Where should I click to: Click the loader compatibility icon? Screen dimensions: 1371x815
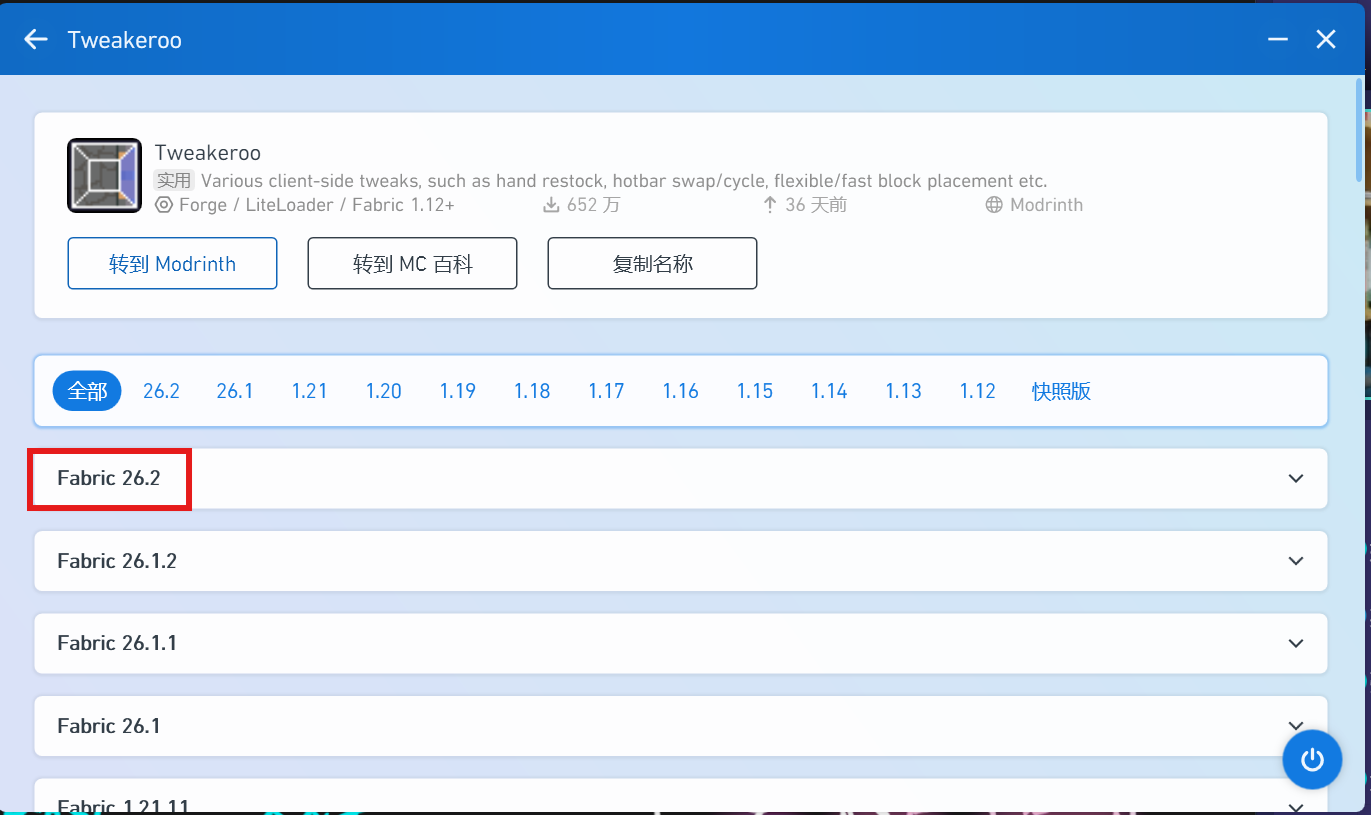click(164, 205)
